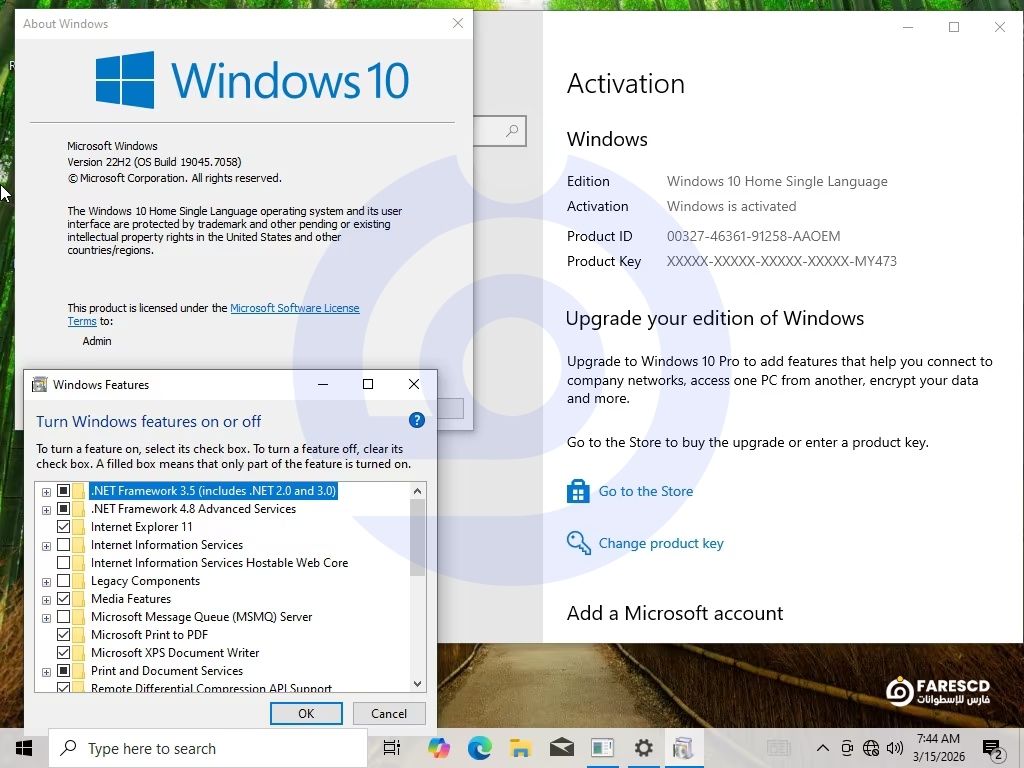This screenshot has height=768, width=1024.
Task: Expand the Media Features tree node
Action: tap(46, 599)
